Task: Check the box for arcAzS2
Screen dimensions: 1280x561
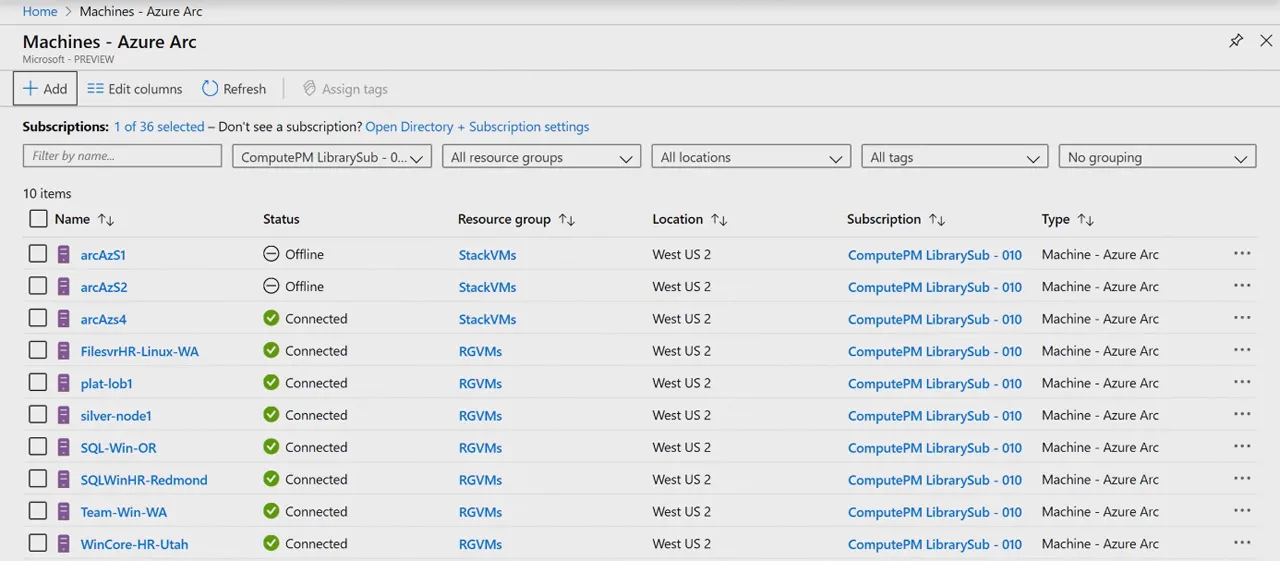Action: (38, 286)
